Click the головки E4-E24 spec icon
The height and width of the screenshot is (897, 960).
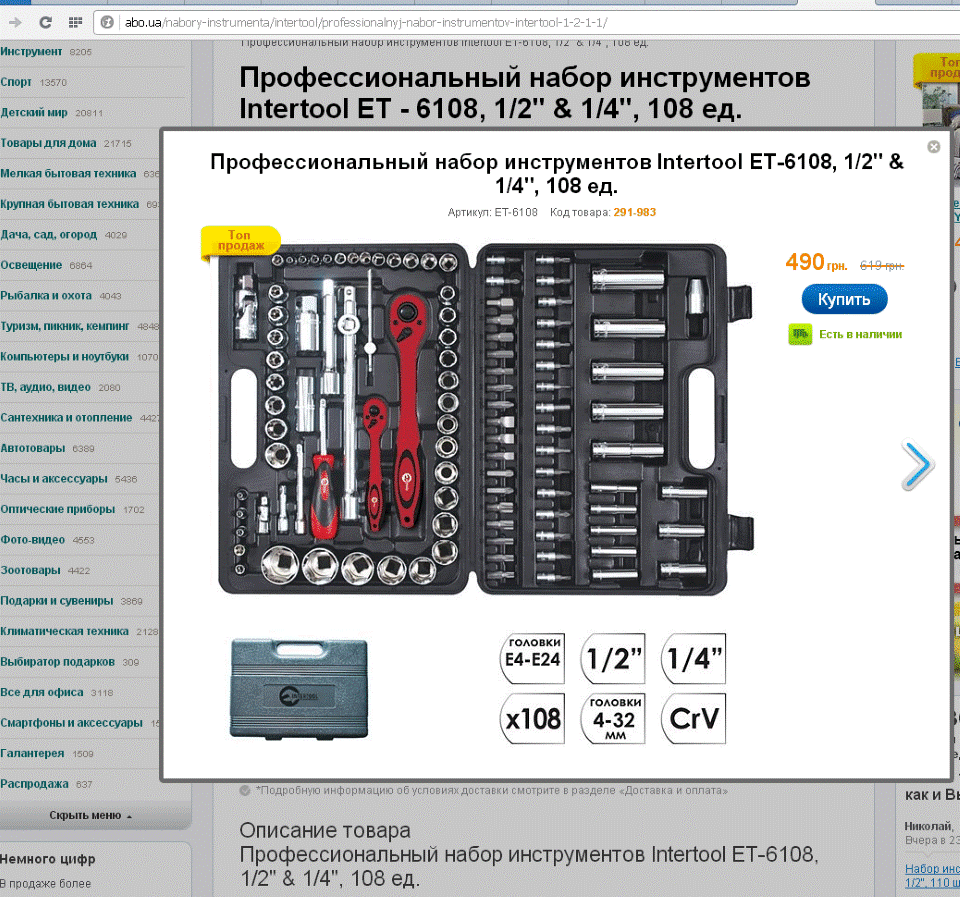pos(533,659)
